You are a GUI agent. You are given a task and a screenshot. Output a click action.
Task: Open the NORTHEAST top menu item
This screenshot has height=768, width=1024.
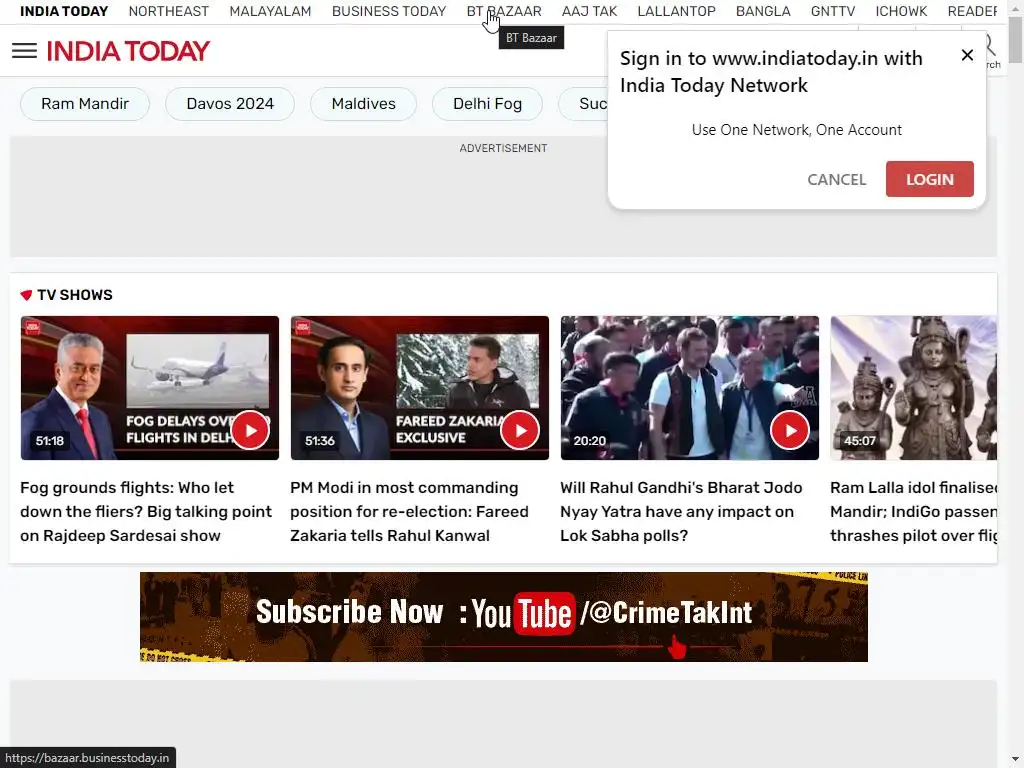(168, 11)
